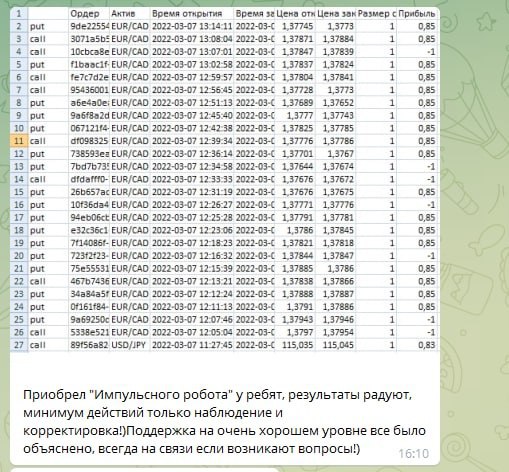
Task: Select the "Время открытия" header cell
Action: [x=192, y=14]
